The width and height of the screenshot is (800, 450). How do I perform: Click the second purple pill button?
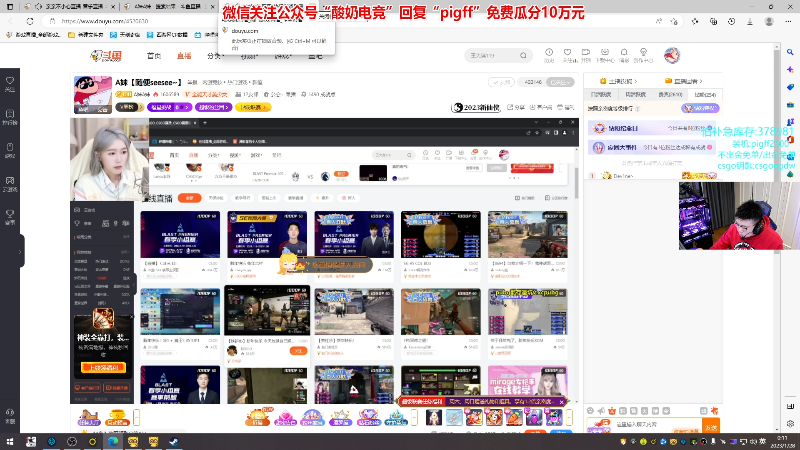point(213,107)
